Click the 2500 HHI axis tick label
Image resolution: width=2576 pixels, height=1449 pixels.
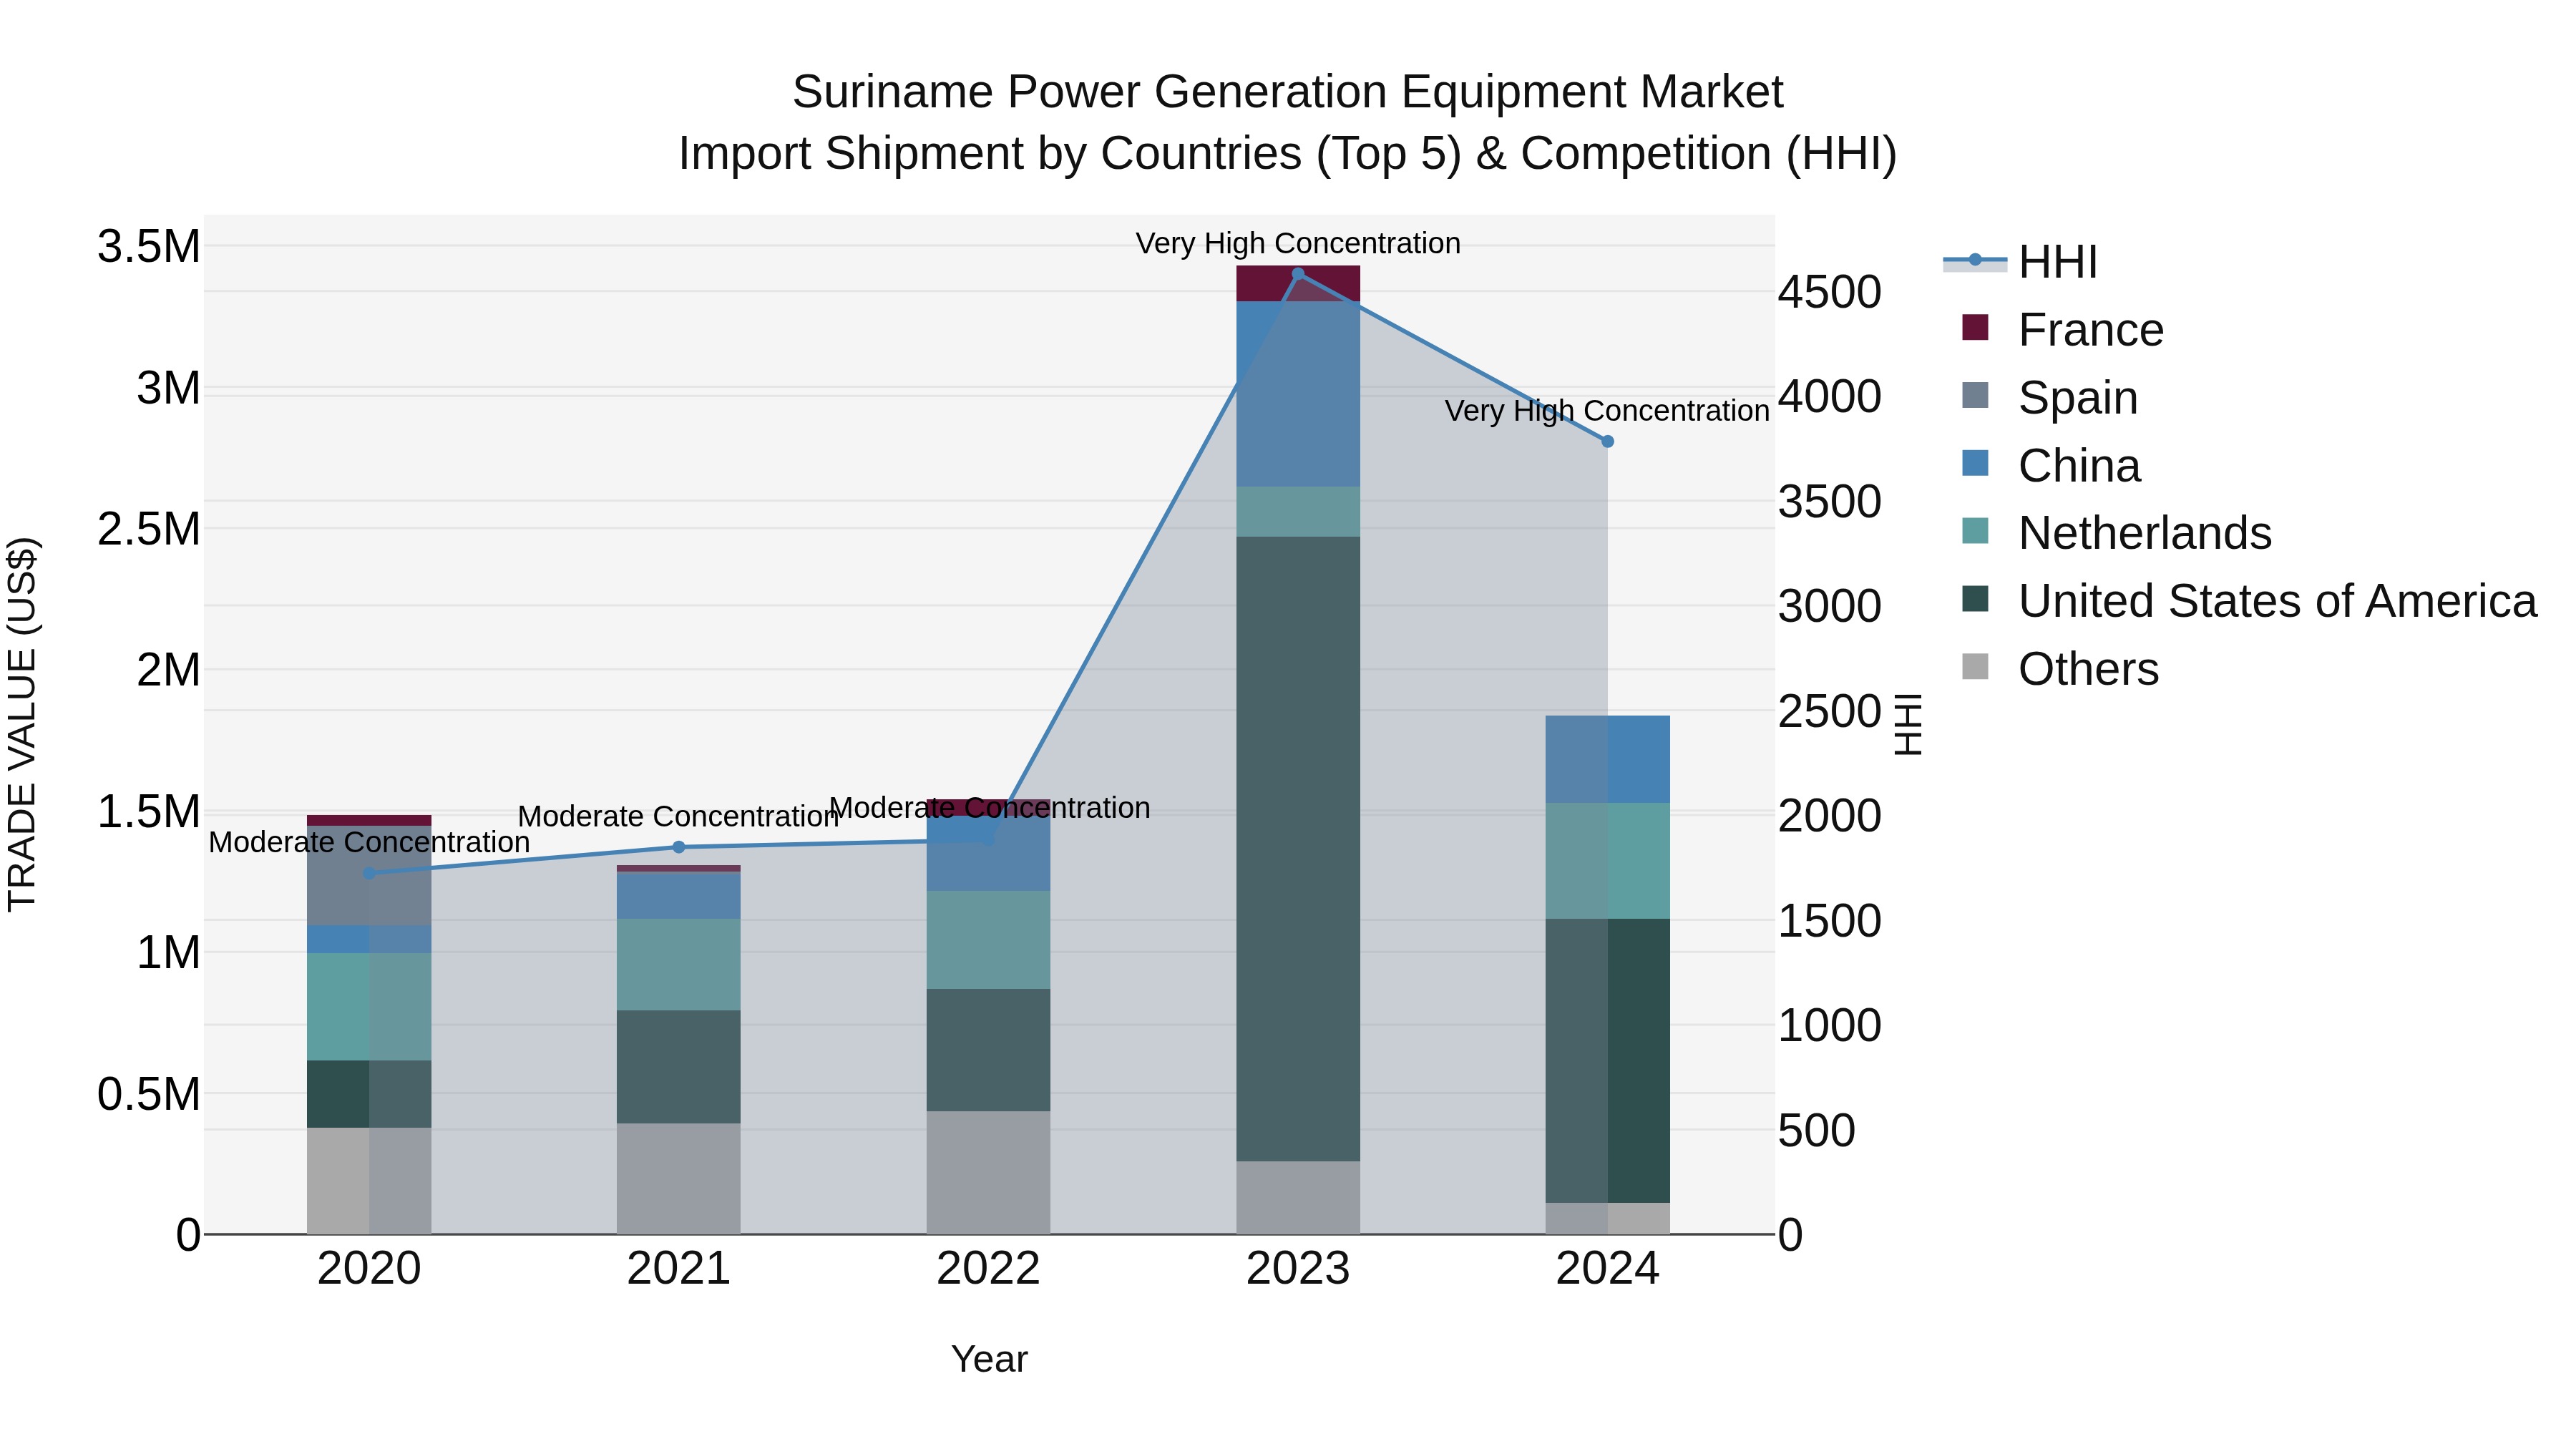point(1830,711)
